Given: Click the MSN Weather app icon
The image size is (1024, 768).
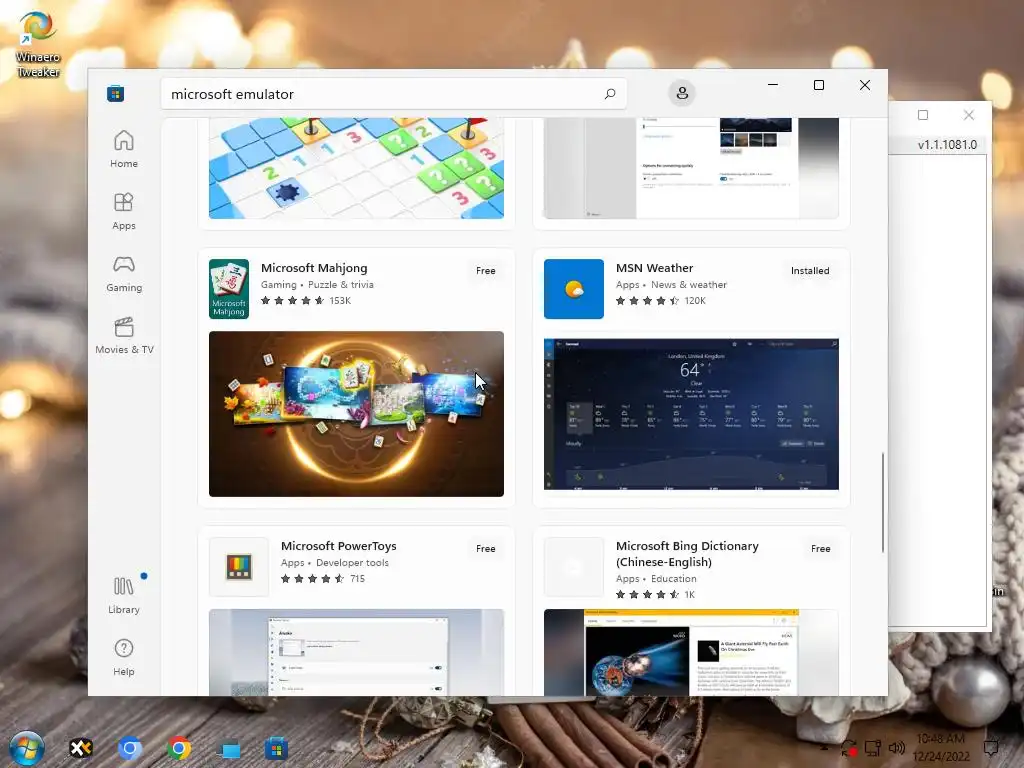Looking at the screenshot, I should coord(573,289).
